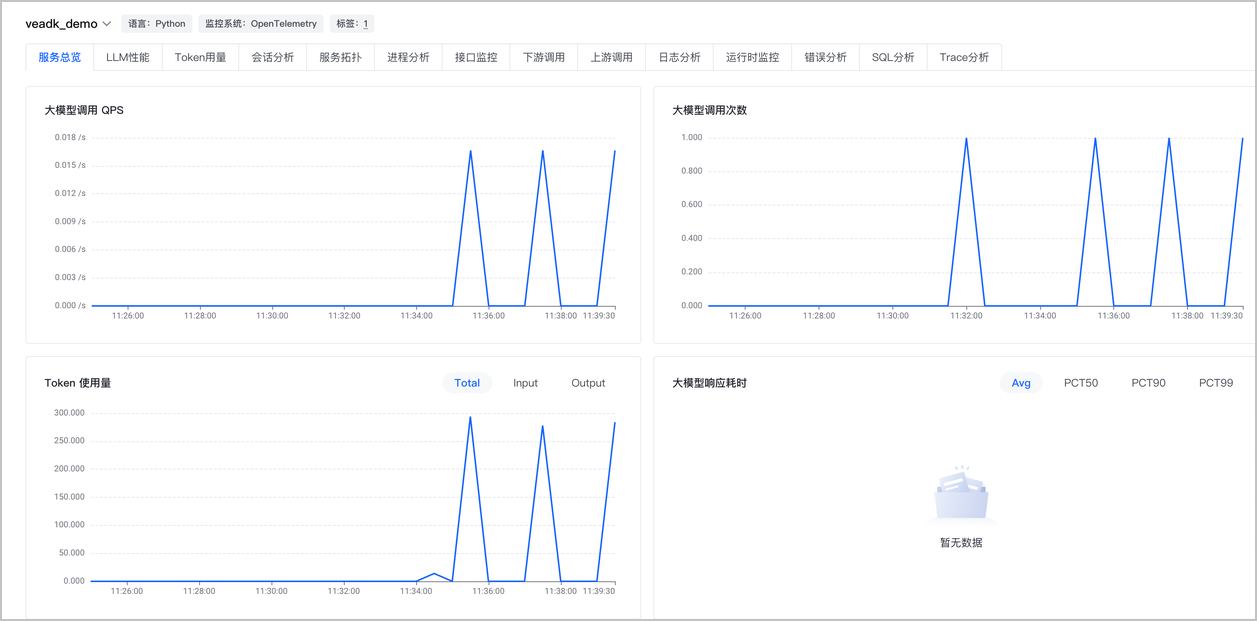The width and height of the screenshot is (1257, 621).
Task: Click the 语言: Python tag
Action: tap(157, 24)
